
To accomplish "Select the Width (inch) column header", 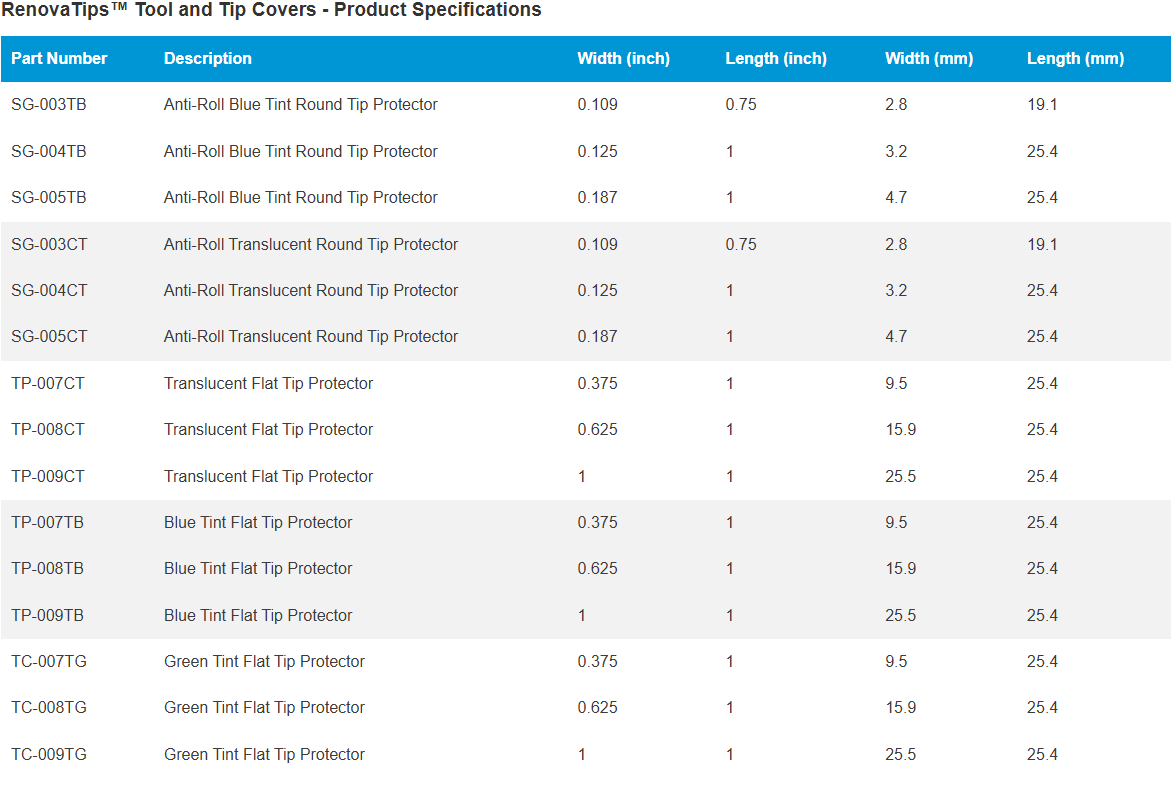I will click(x=623, y=59).
